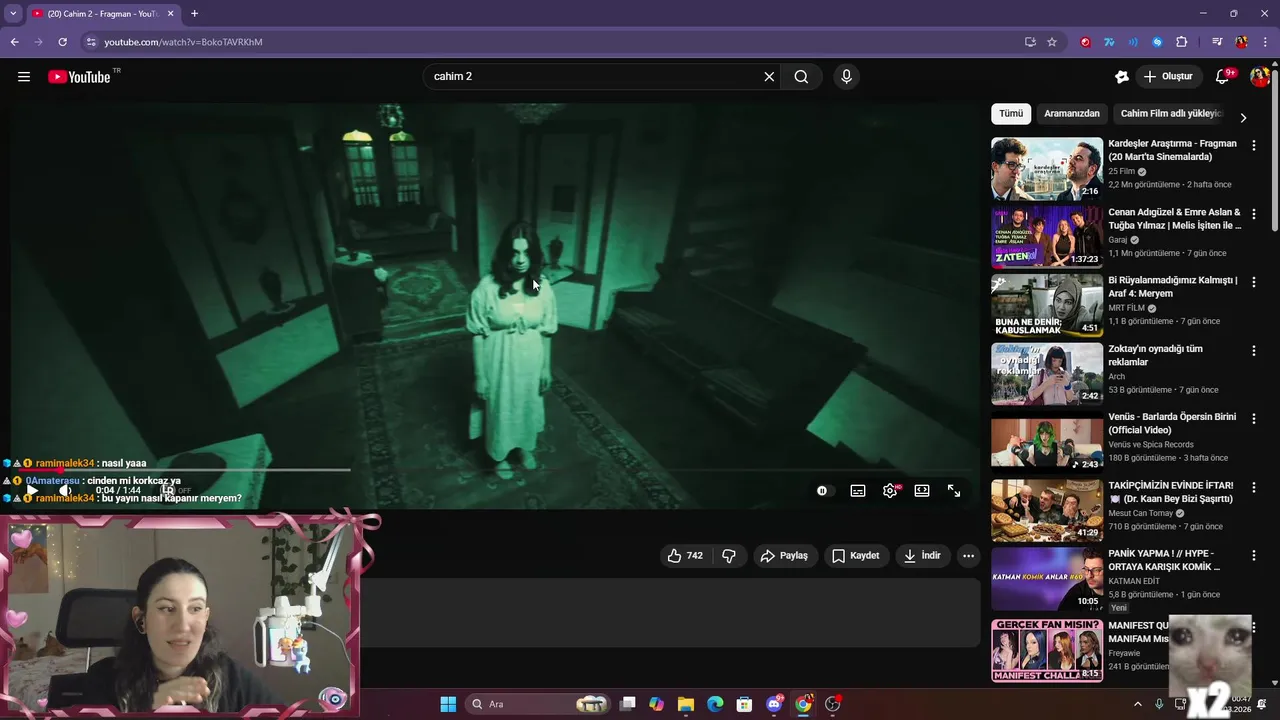Viewport: 1280px width, 720px height.
Task: Open the YouTube notifications bell
Action: coord(1222,77)
